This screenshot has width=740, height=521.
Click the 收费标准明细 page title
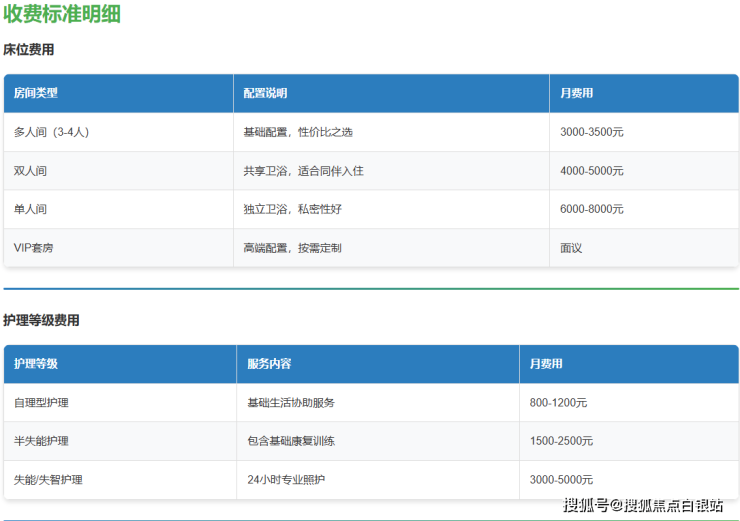61,14
